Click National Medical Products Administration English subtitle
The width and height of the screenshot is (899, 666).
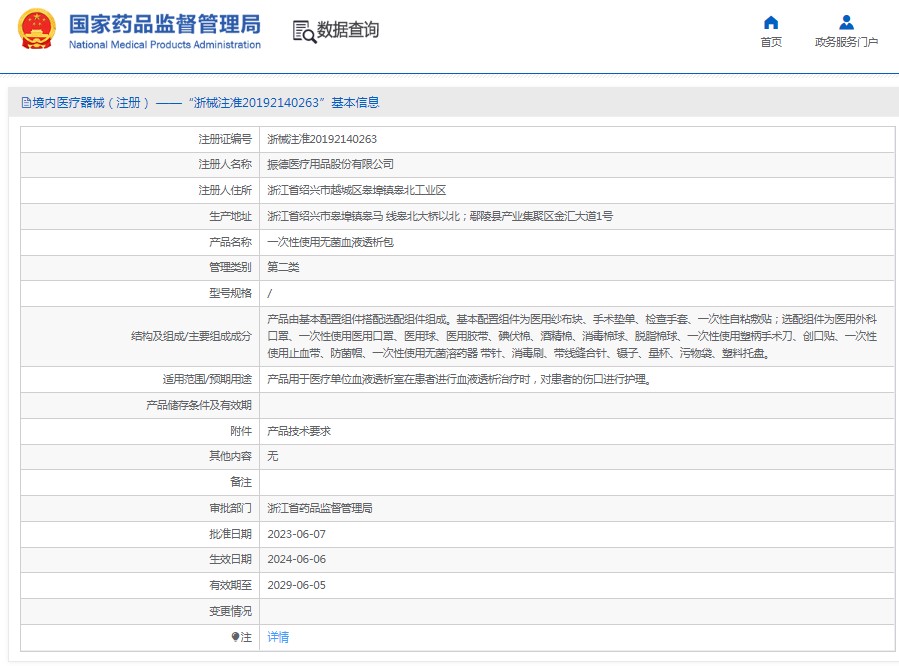point(164,45)
